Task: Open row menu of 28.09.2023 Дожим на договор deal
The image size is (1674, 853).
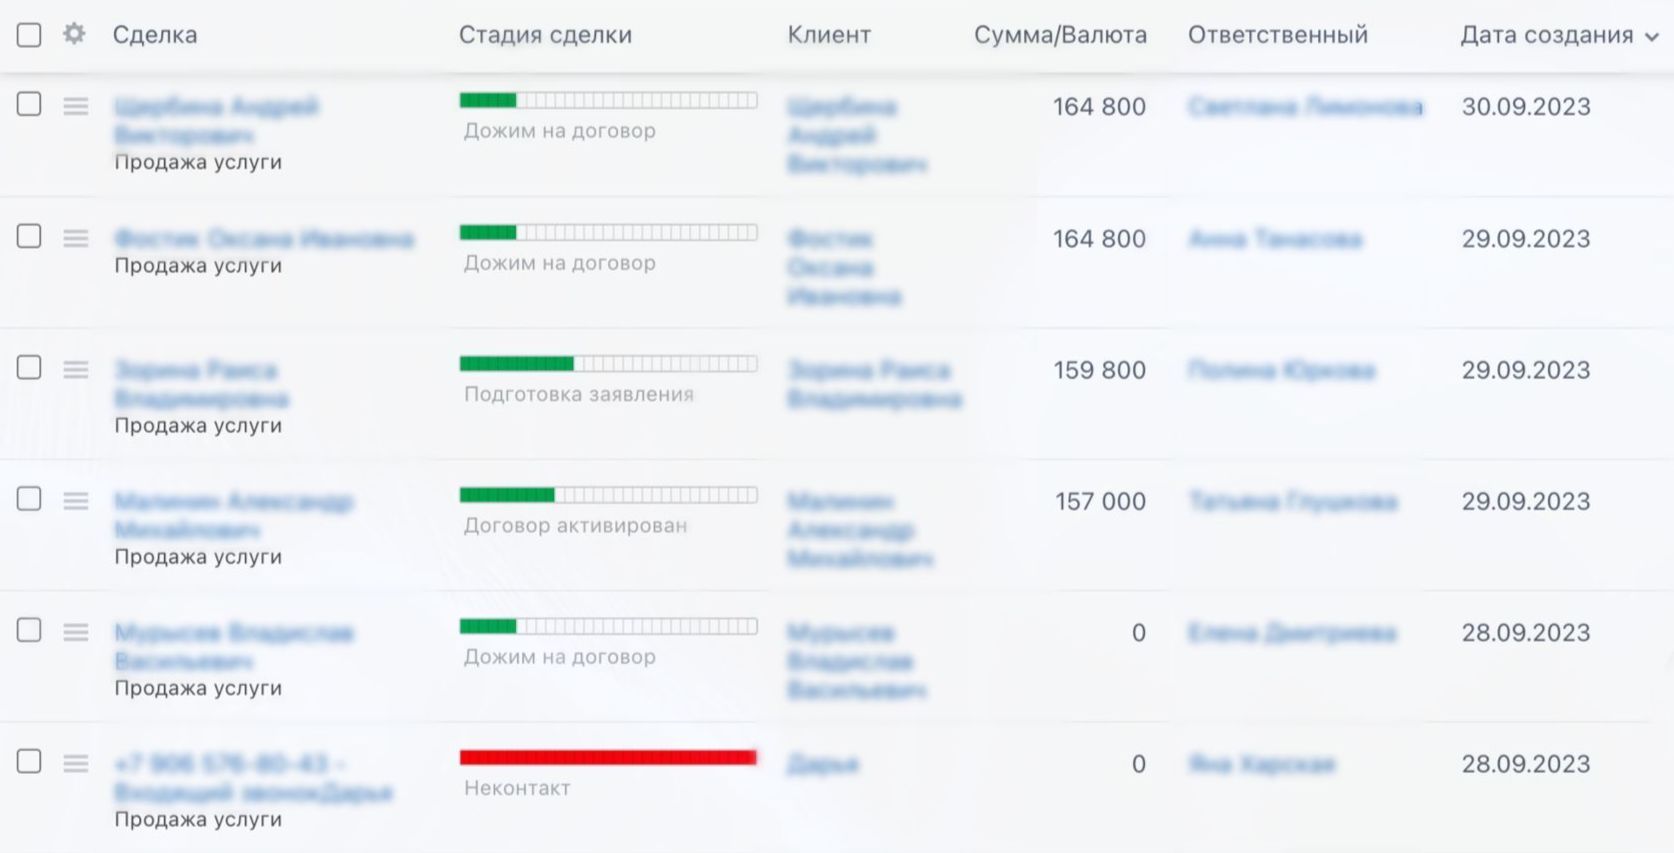Action: click(76, 632)
